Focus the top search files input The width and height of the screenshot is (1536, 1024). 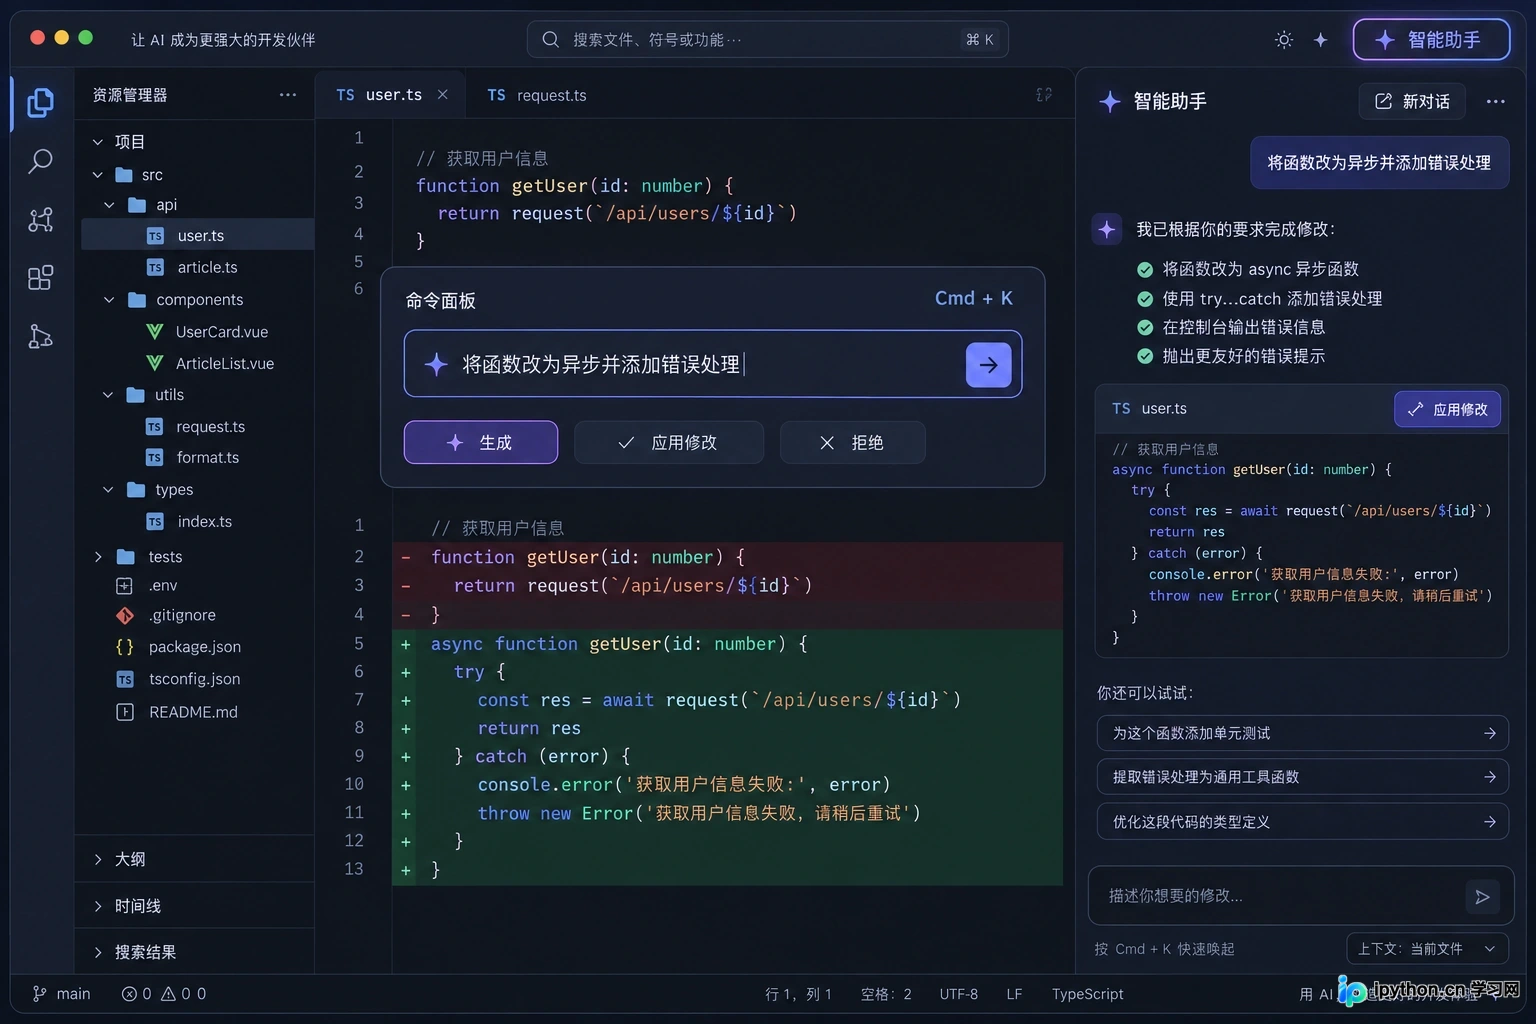tap(767, 39)
